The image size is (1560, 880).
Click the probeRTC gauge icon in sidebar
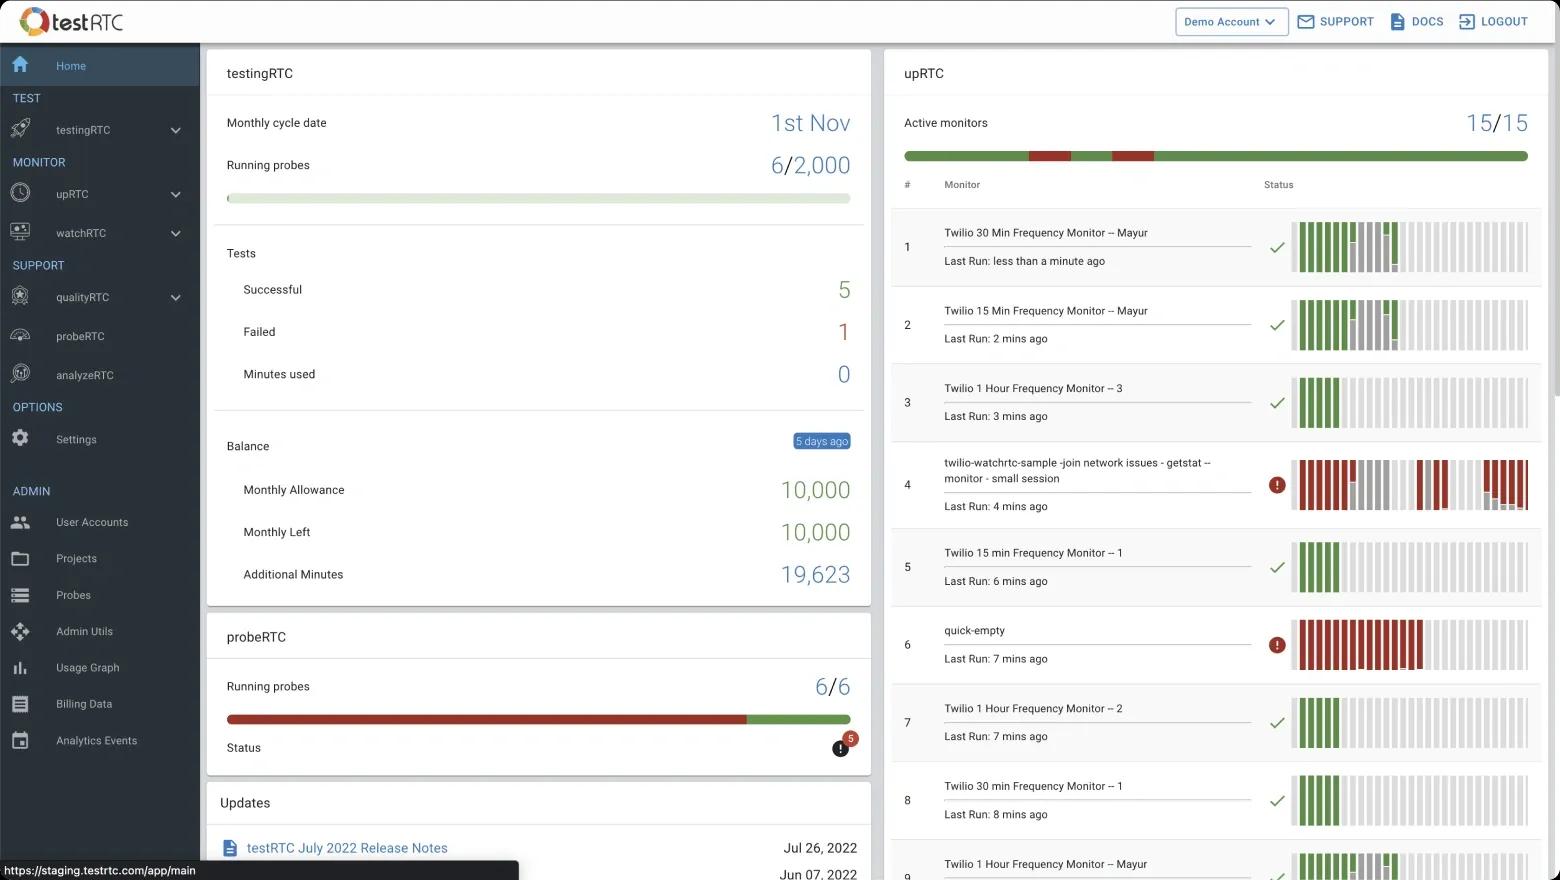pyautogui.click(x=20, y=336)
